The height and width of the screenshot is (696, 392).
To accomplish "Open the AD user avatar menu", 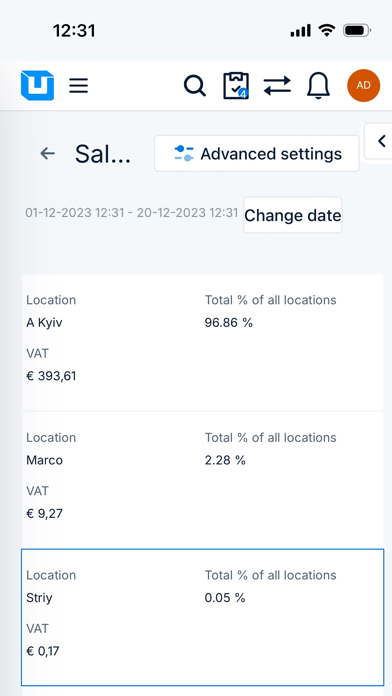I will [363, 85].
